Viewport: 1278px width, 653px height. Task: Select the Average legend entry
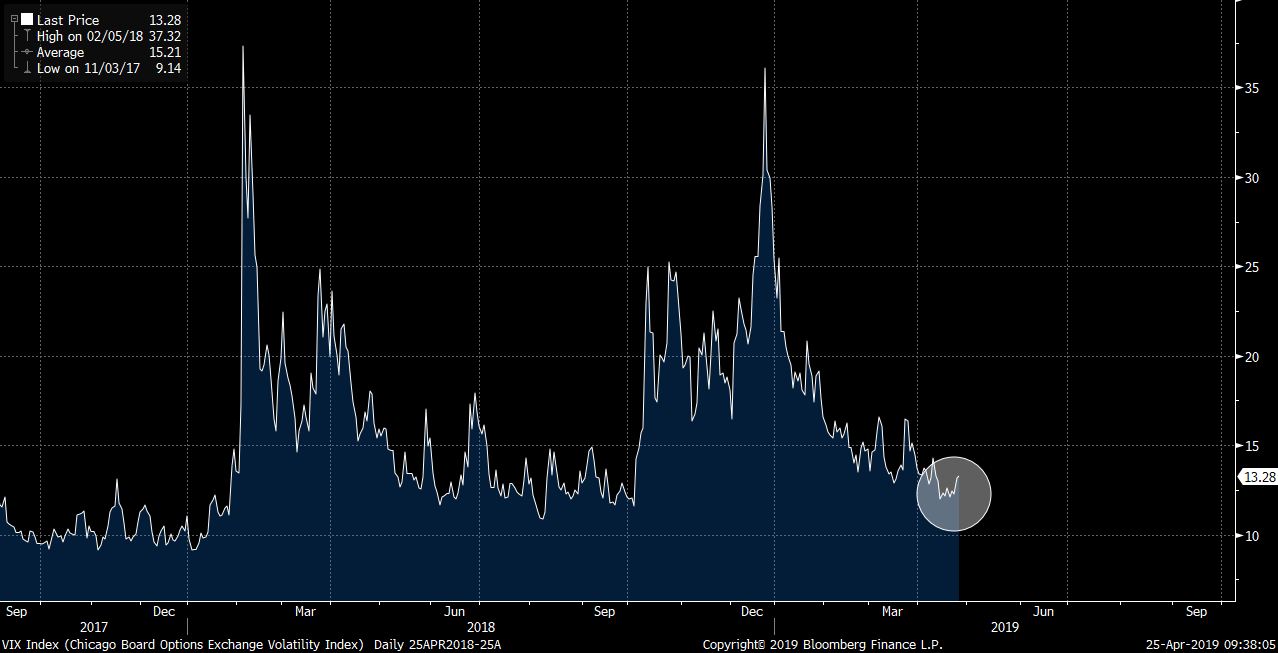coord(61,52)
